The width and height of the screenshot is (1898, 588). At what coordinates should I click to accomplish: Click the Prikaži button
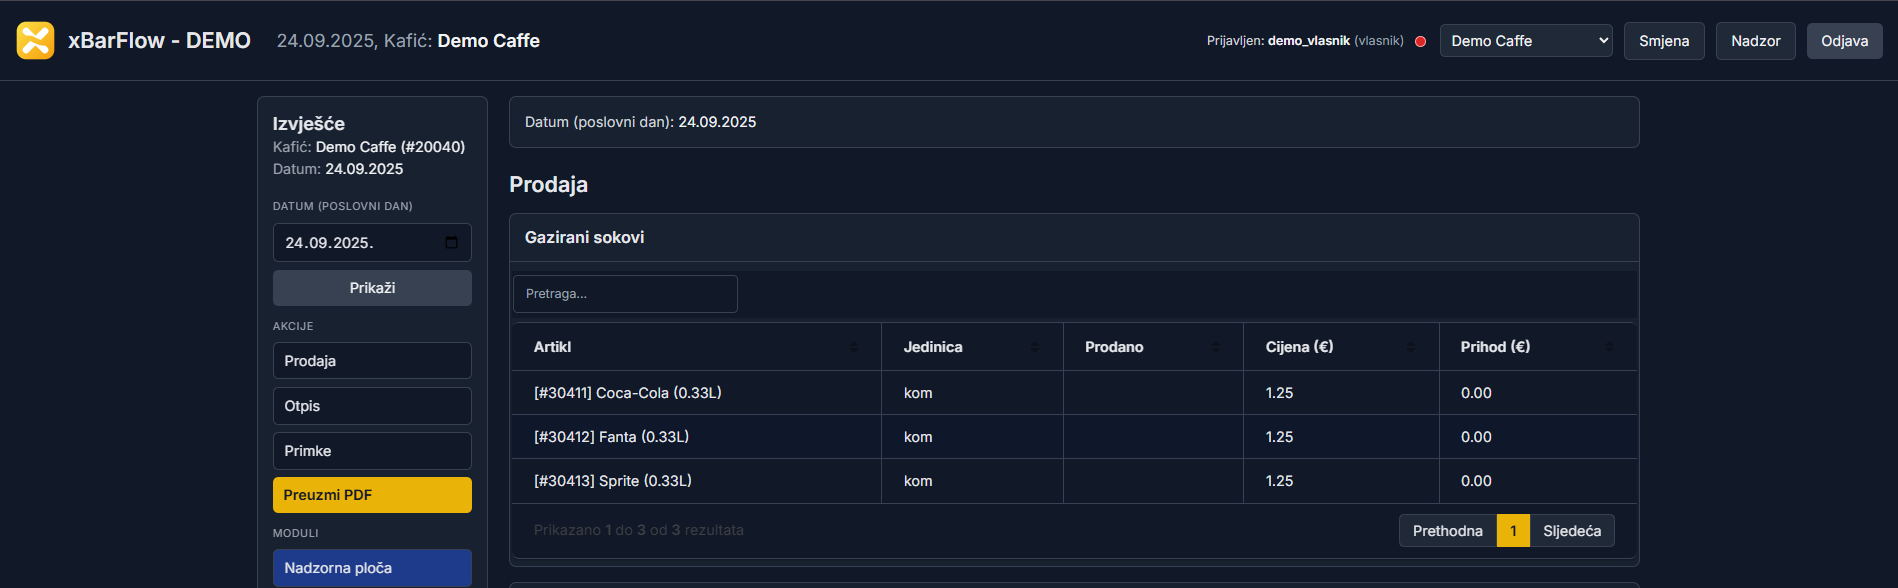point(372,288)
